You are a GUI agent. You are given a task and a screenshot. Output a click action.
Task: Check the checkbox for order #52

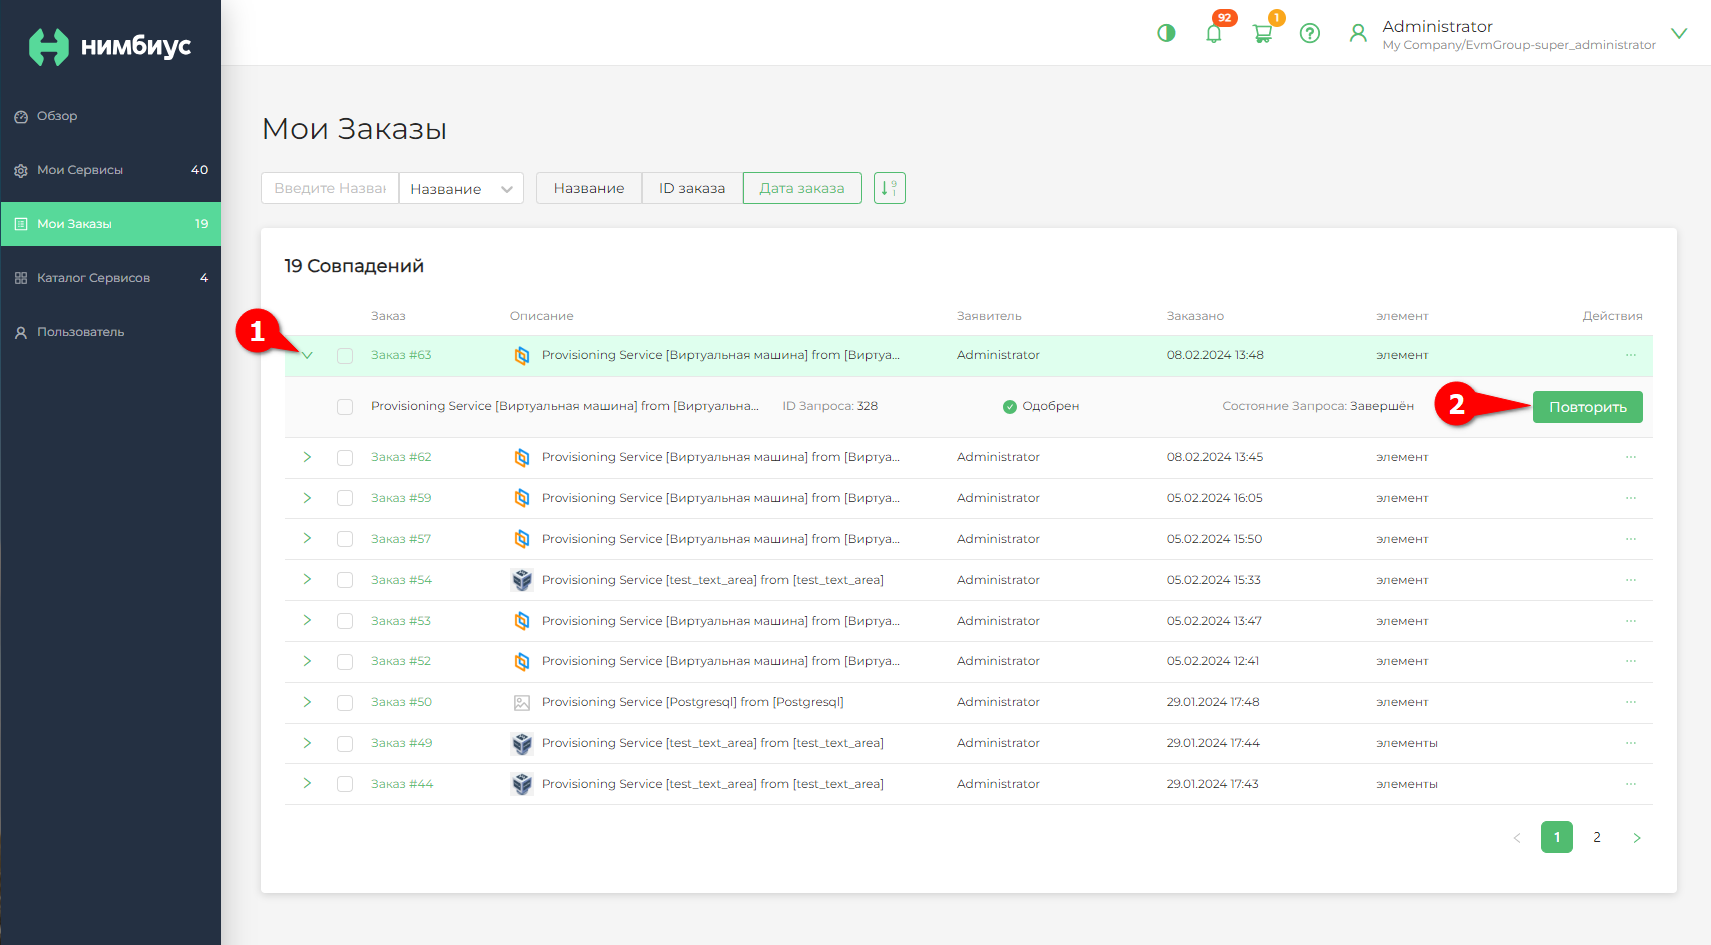pyautogui.click(x=345, y=662)
